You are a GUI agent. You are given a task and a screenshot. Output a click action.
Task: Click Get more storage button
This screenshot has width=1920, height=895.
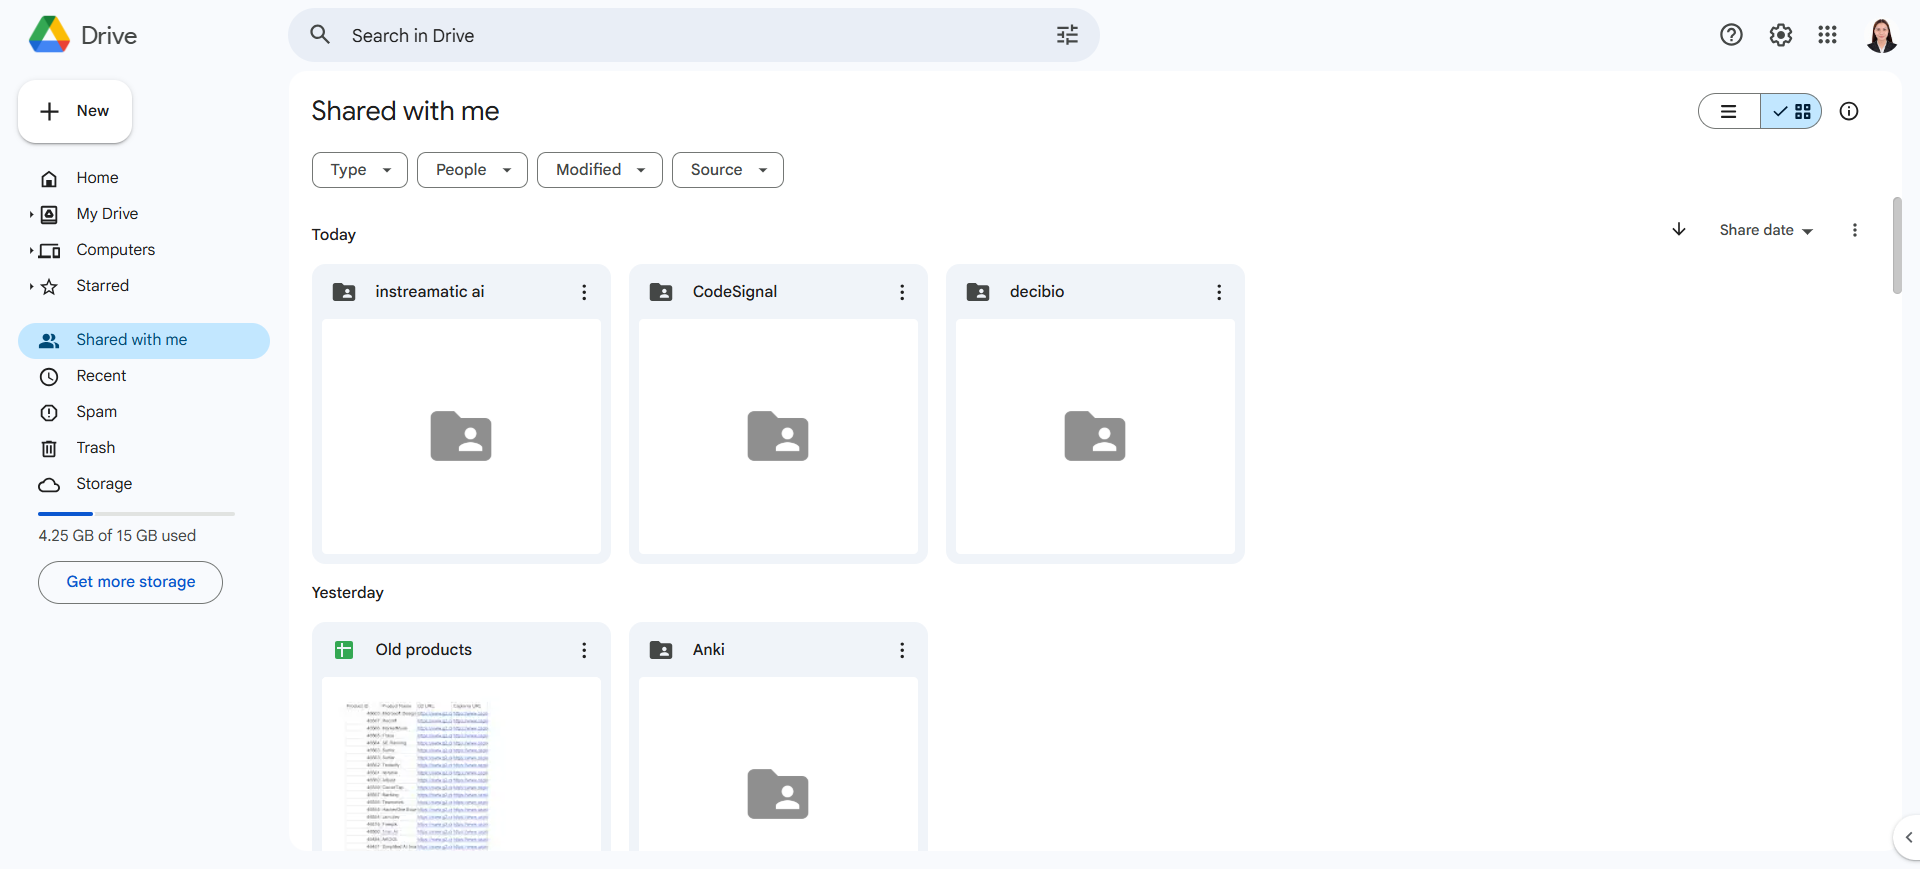point(130,582)
